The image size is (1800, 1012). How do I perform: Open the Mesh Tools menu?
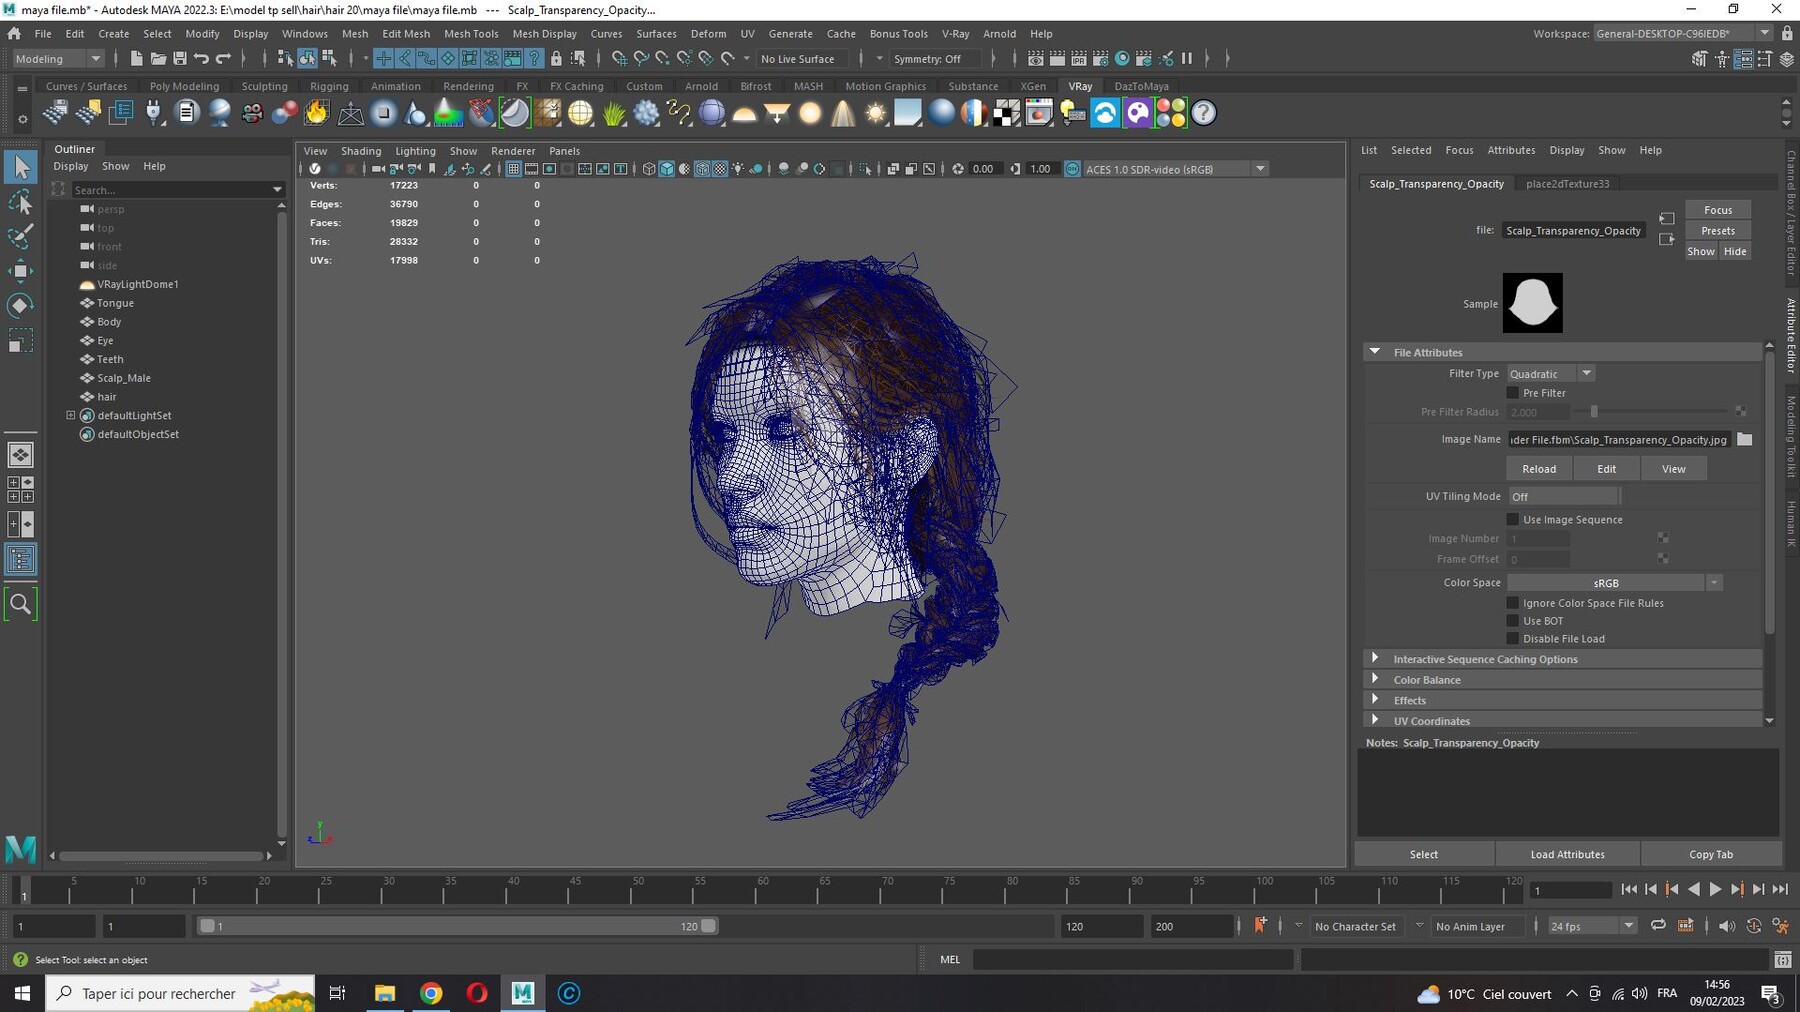471,33
